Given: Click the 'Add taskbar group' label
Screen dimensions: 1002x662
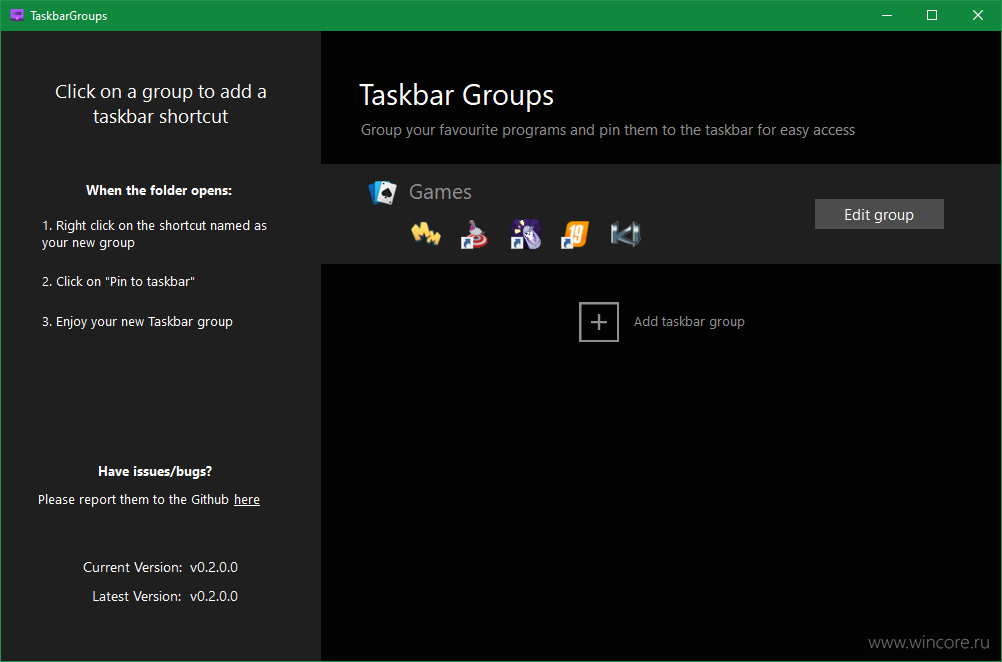Looking at the screenshot, I should (x=689, y=321).
